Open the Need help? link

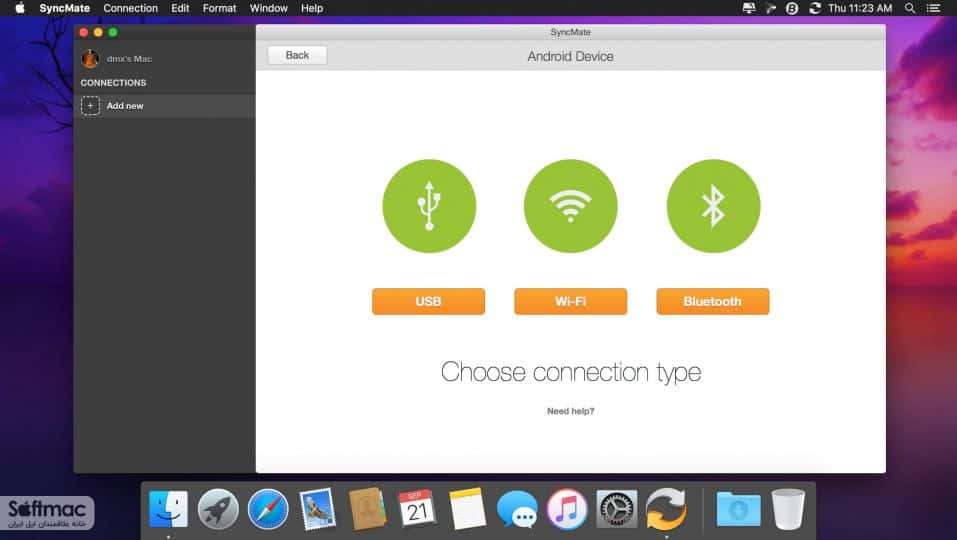tap(571, 411)
